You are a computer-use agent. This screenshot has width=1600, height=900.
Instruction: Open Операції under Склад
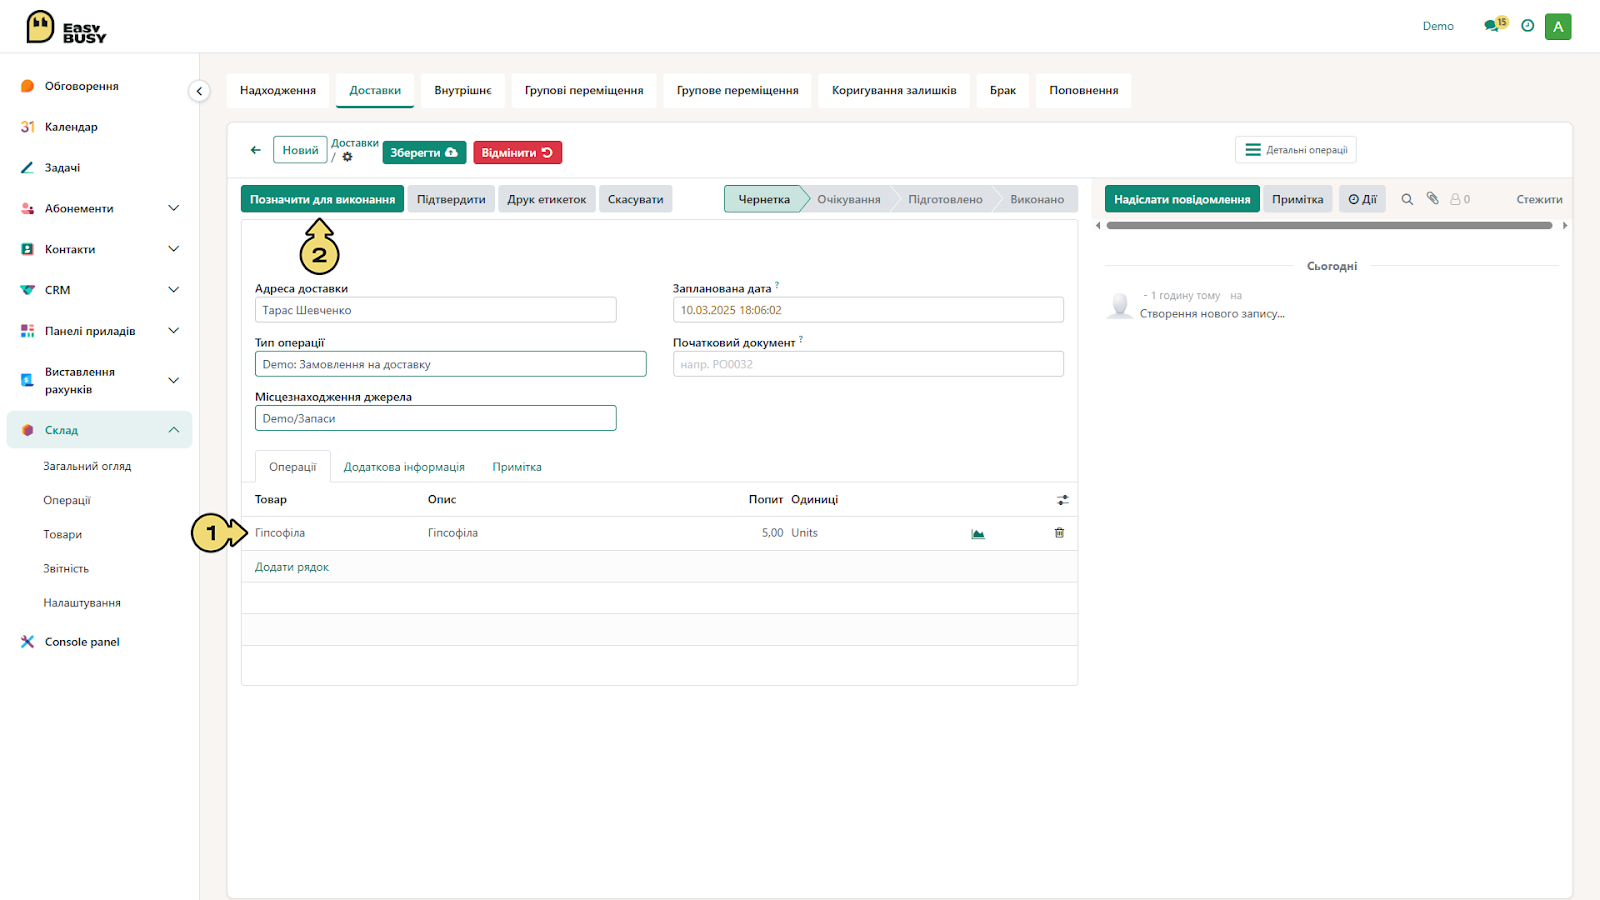67,500
